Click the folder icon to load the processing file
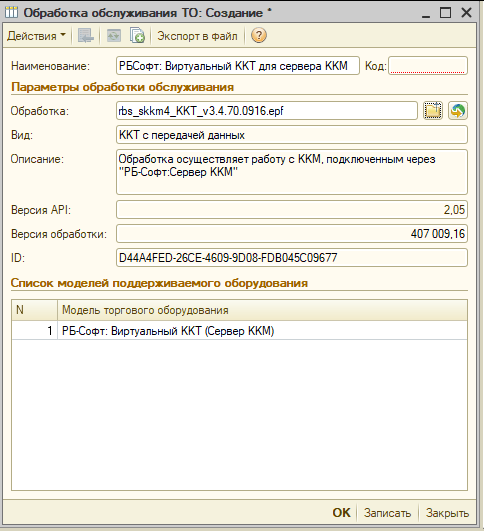Image resolution: width=484 pixels, height=531 pixels. click(433, 111)
